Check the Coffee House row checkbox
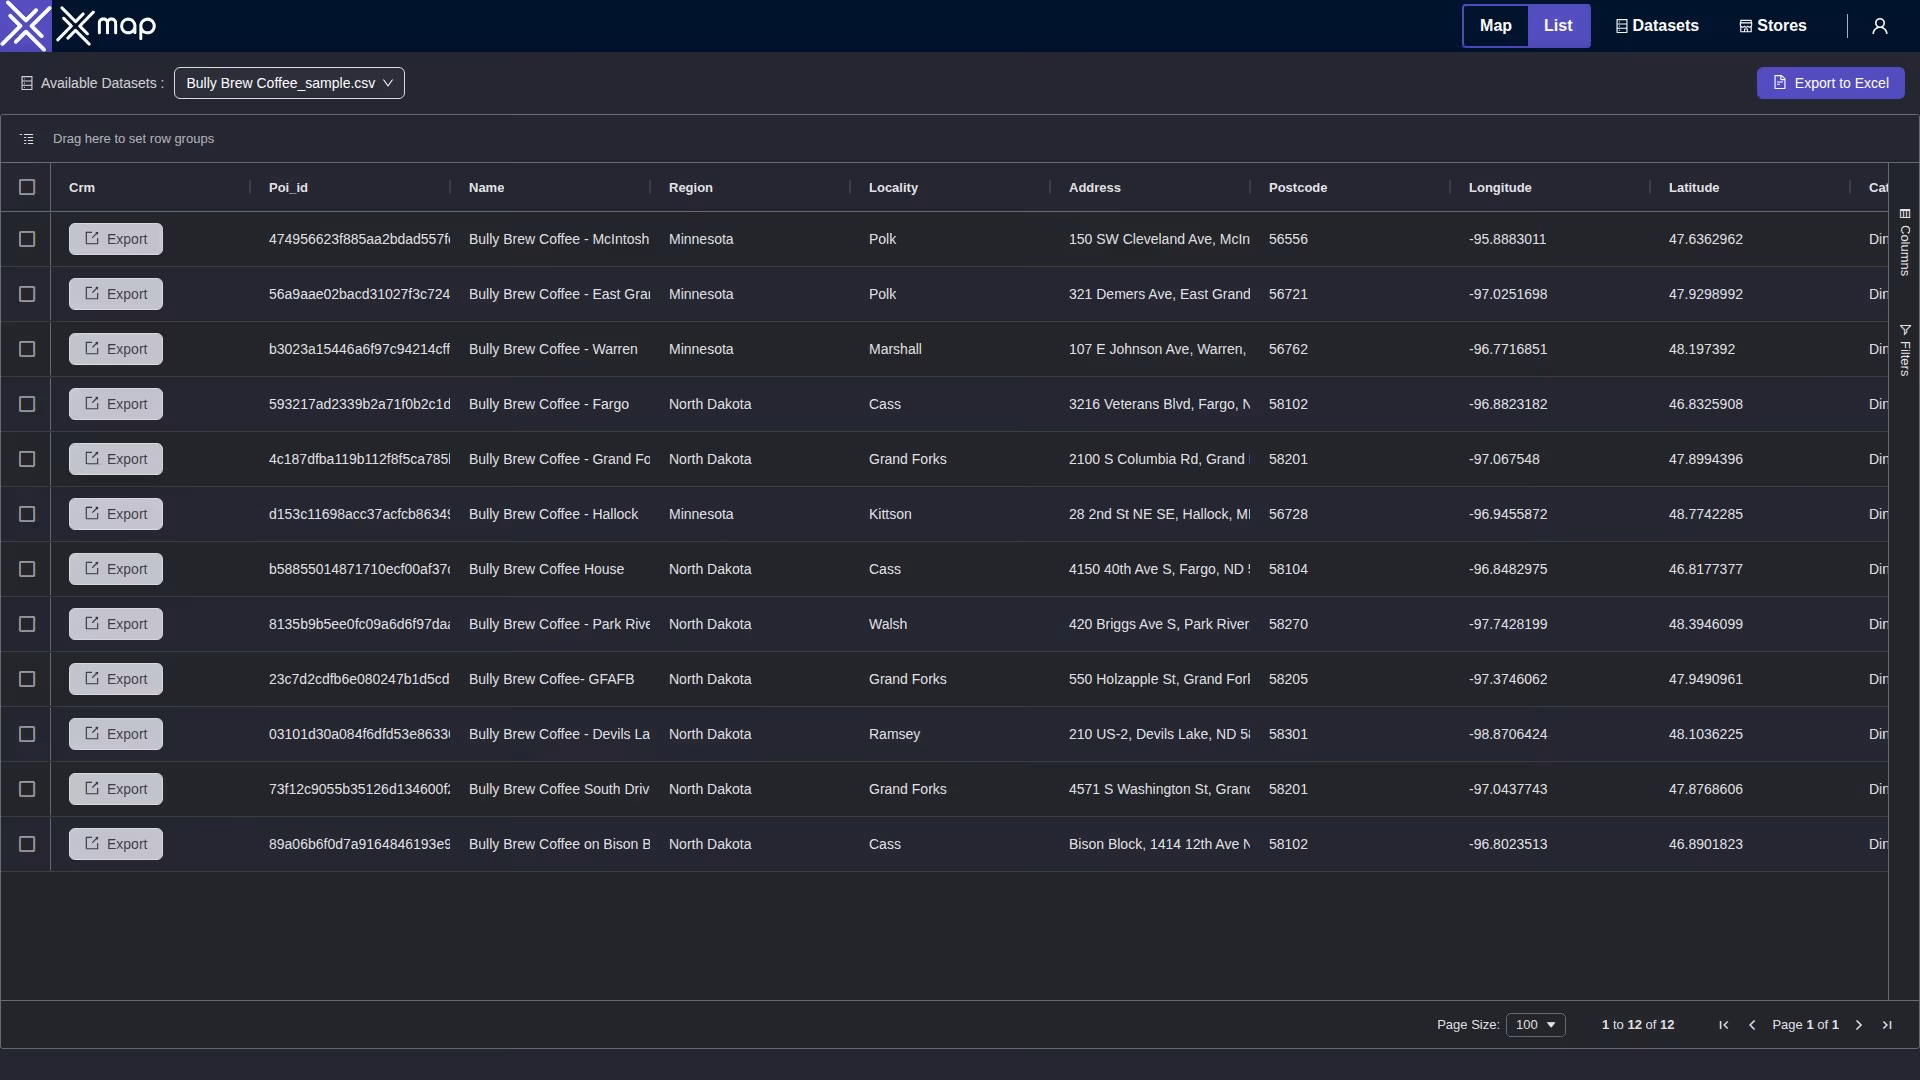1920x1080 pixels. coord(27,569)
